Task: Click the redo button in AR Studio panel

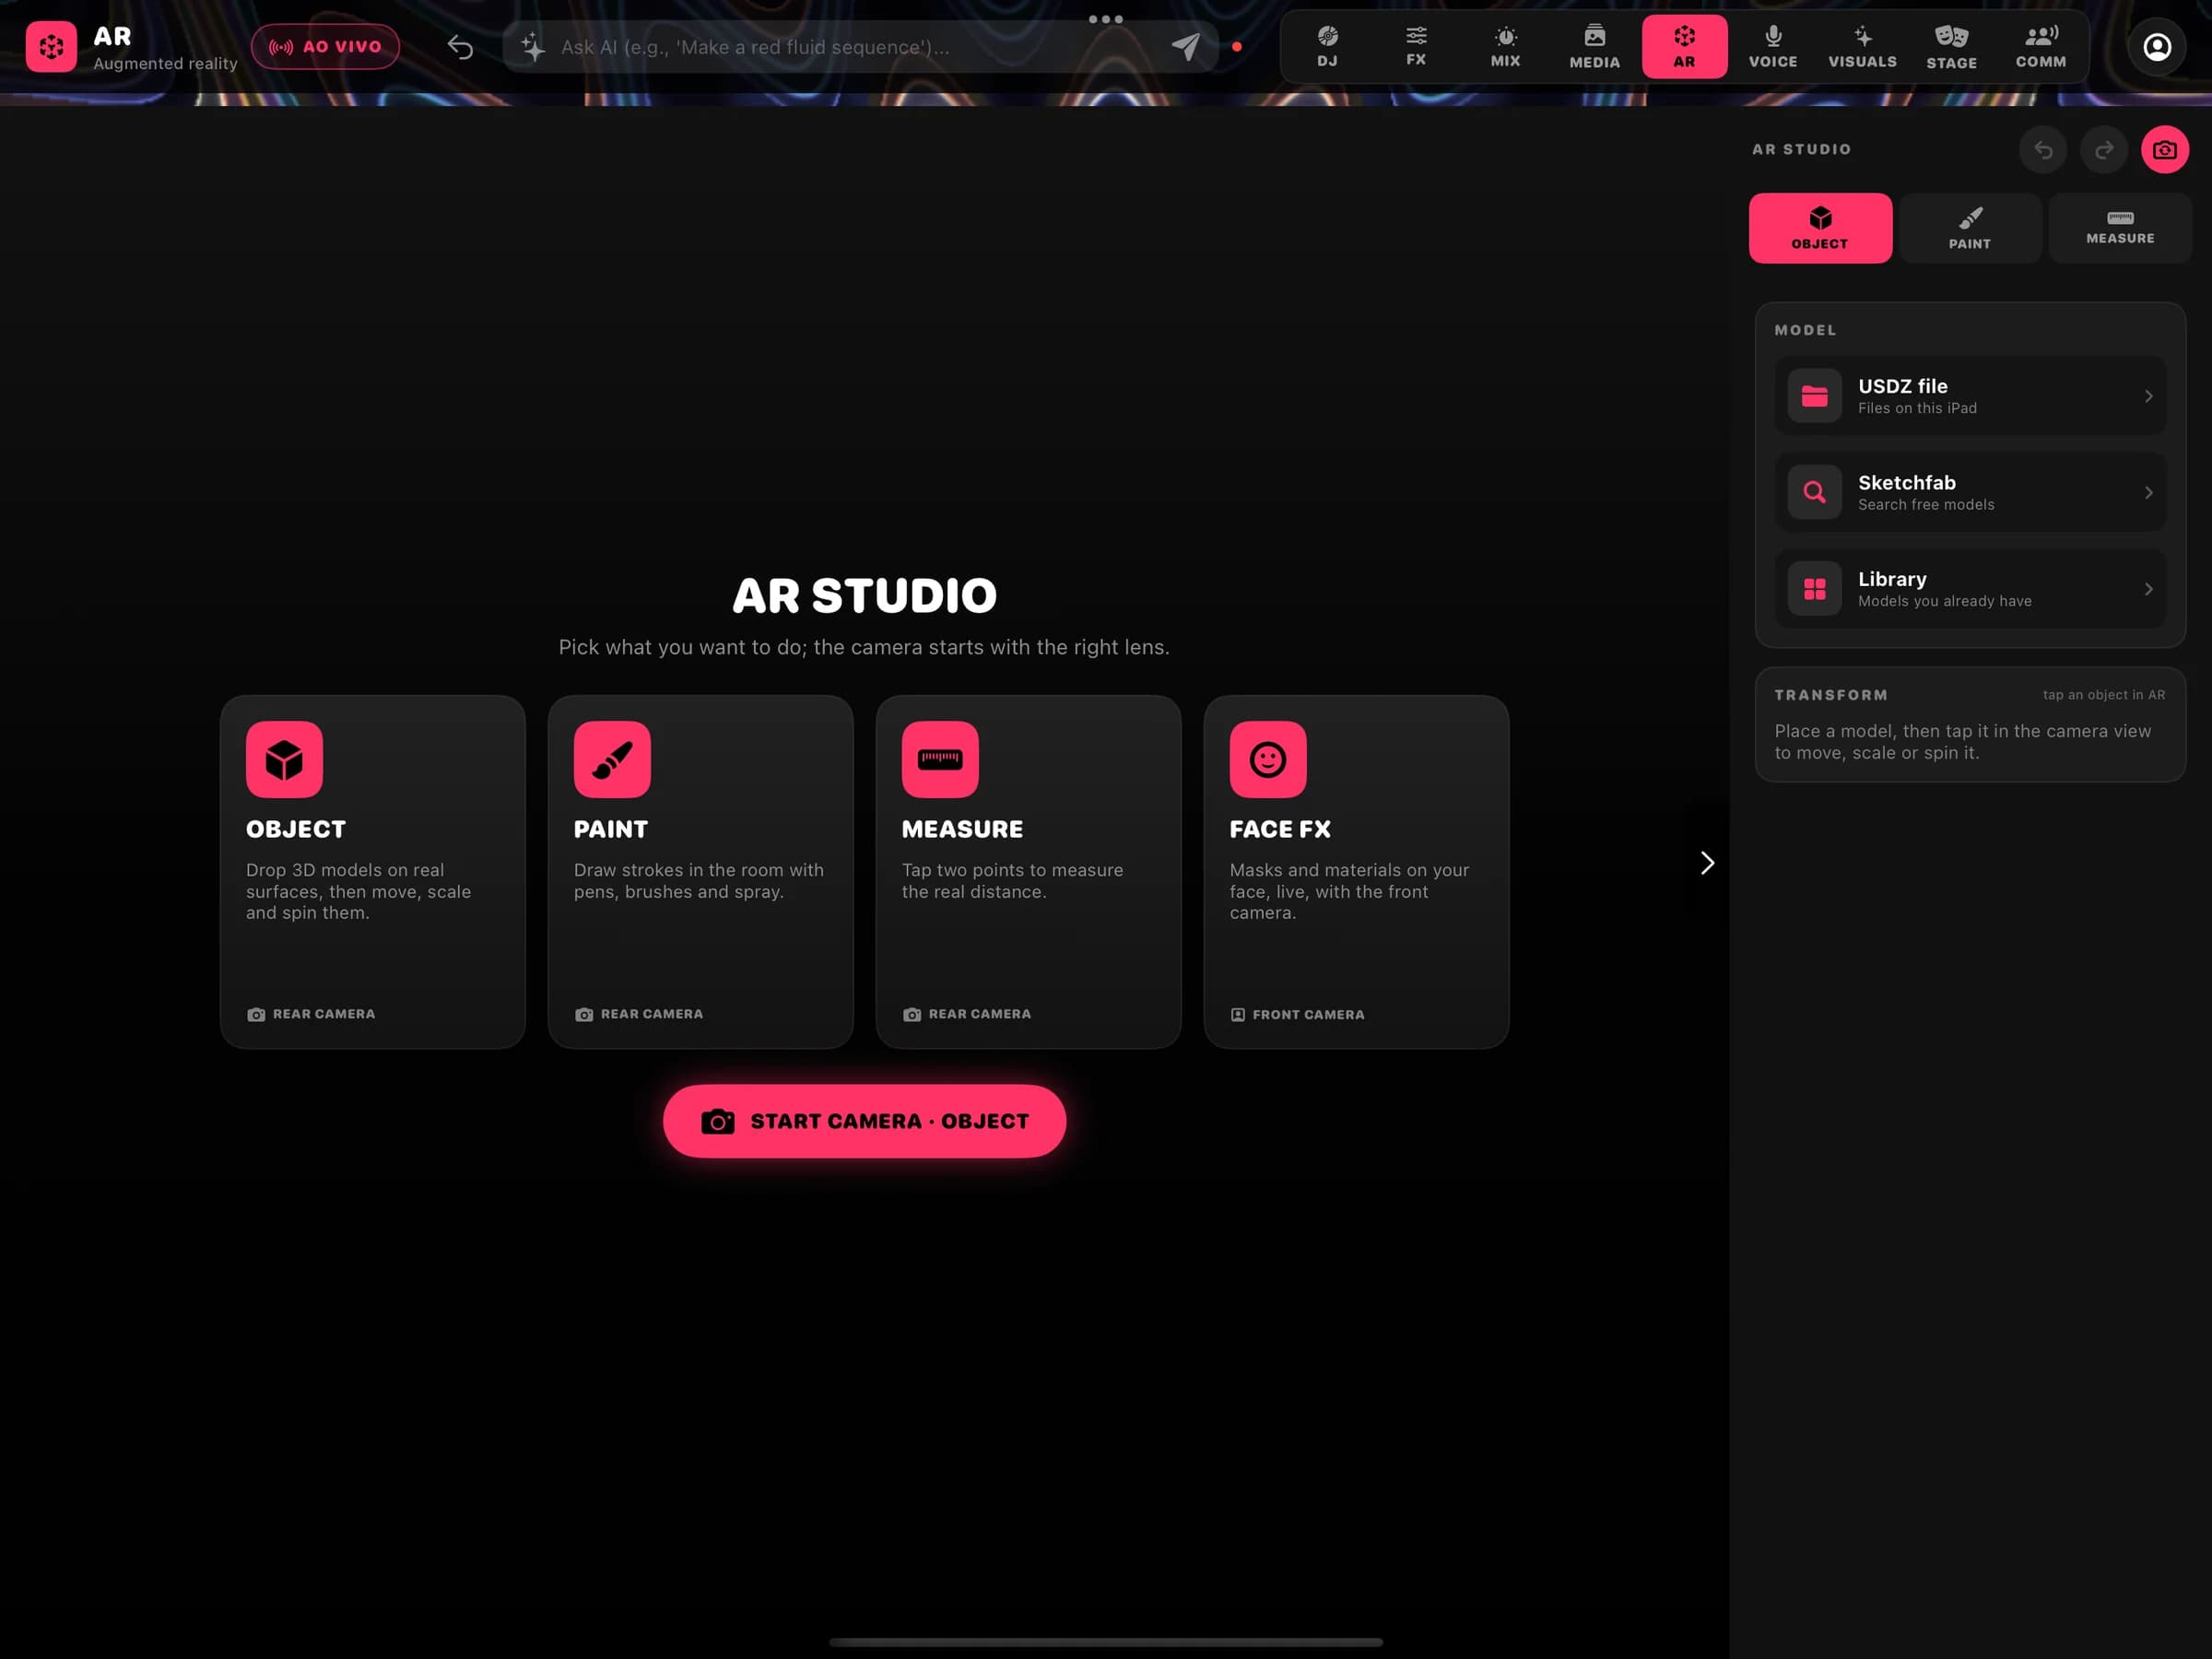Action: [x=2104, y=150]
